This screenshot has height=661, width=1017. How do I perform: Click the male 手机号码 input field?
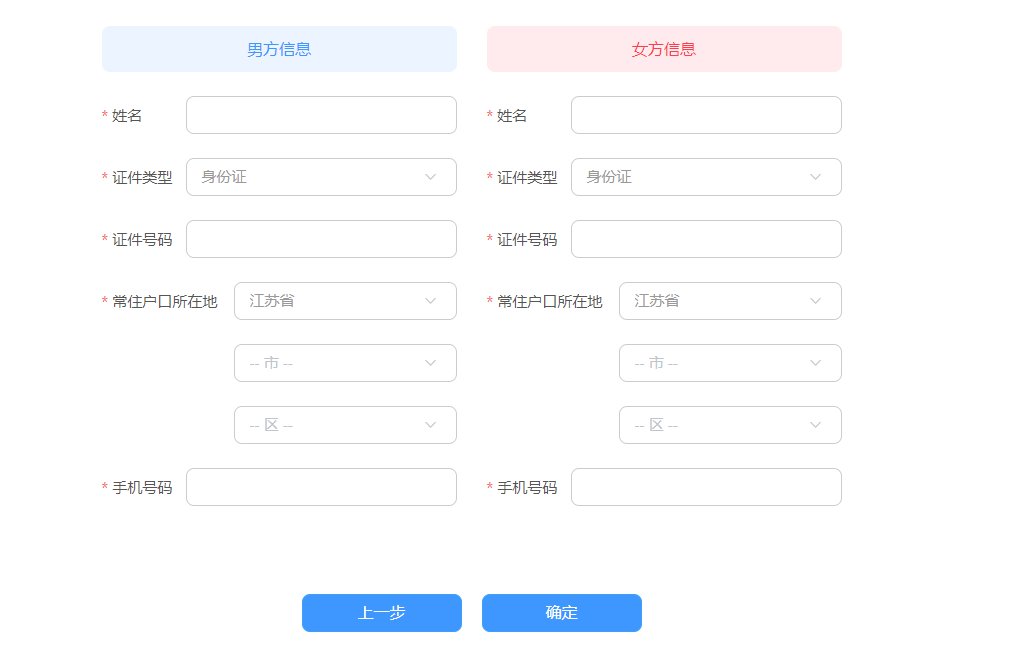tap(321, 487)
